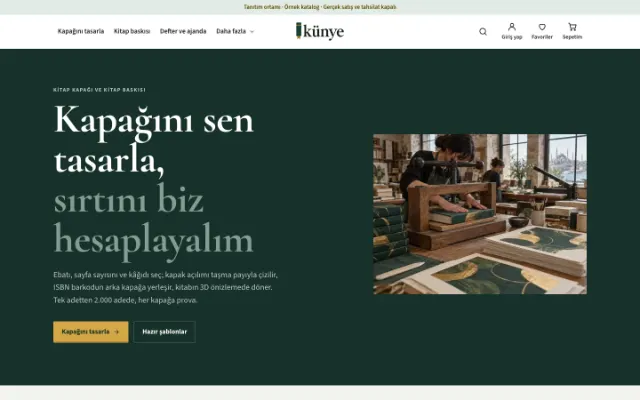Open Kapağını tasarla nav item
Viewport: 640px width, 400px height.
click(x=81, y=31)
